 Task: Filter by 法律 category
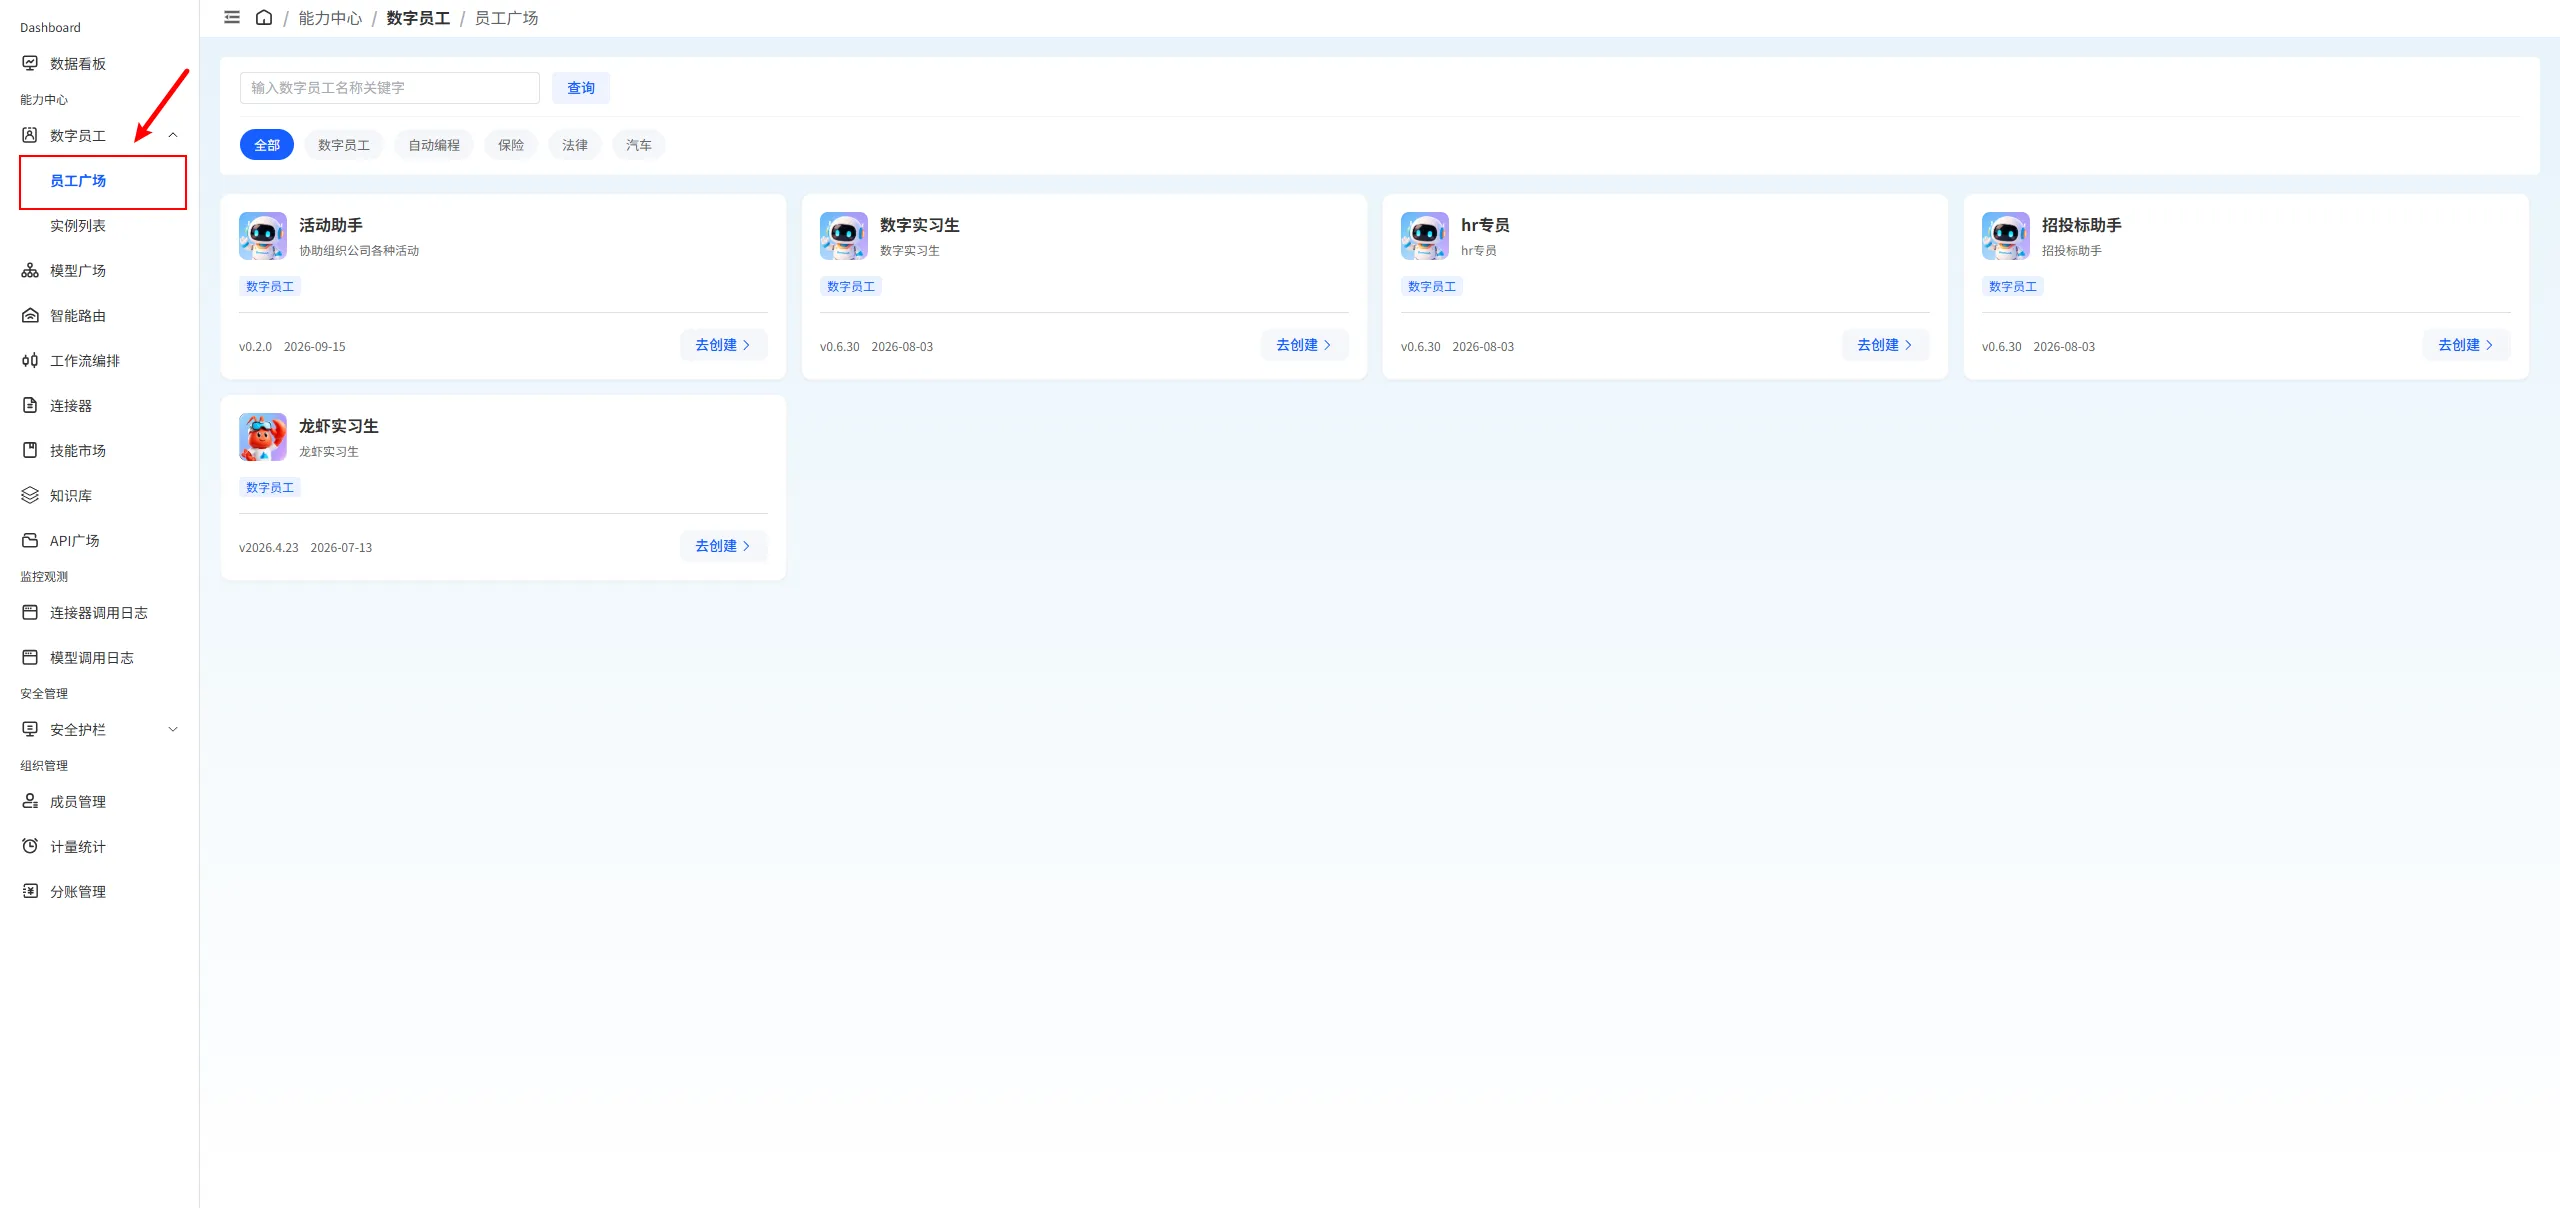point(575,145)
